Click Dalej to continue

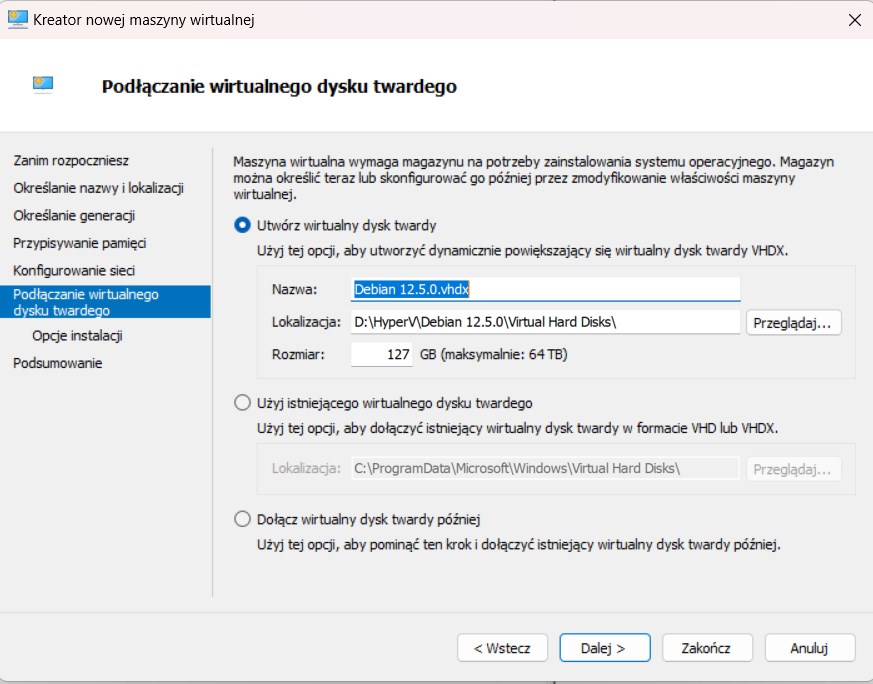pyautogui.click(x=605, y=648)
